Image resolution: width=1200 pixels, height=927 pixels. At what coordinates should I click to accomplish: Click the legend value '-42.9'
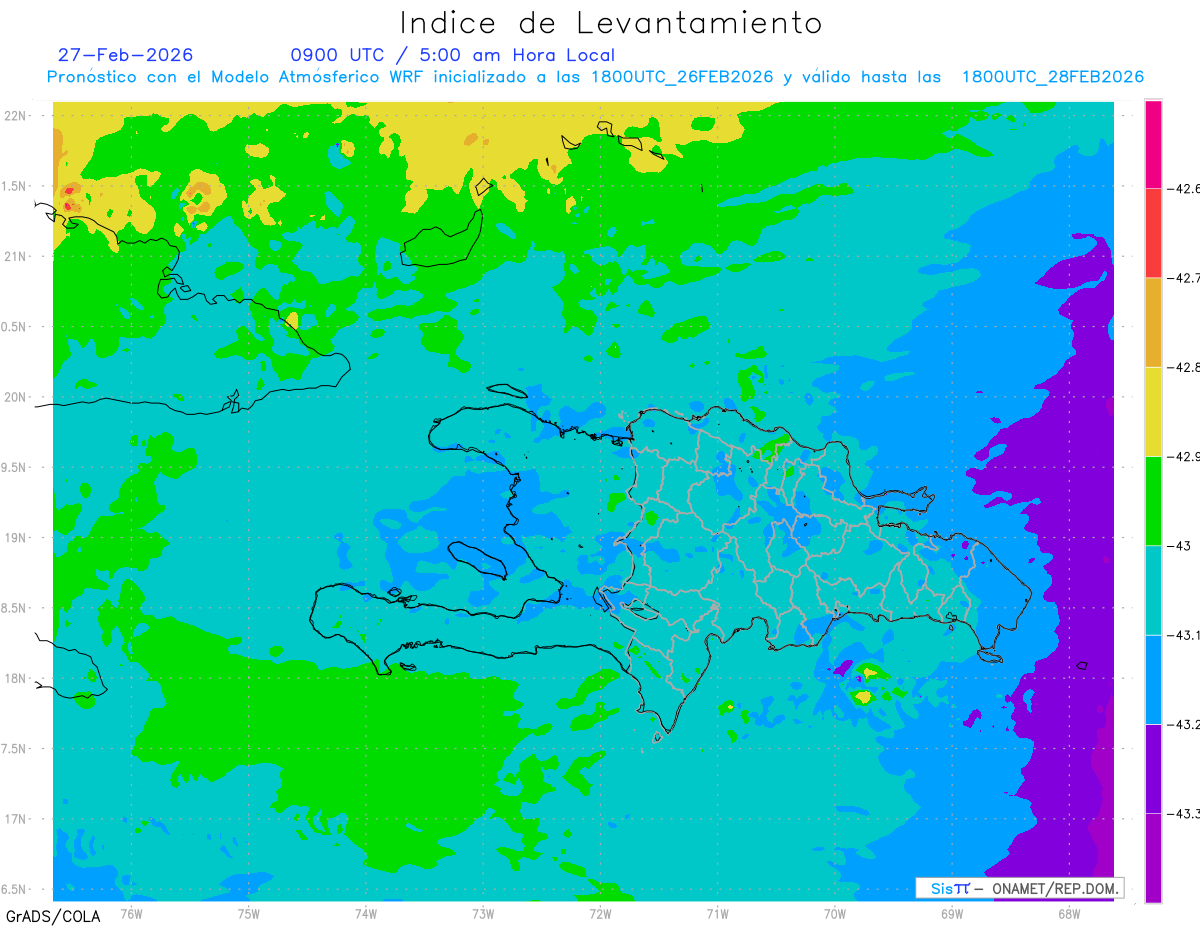[1184, 456]
